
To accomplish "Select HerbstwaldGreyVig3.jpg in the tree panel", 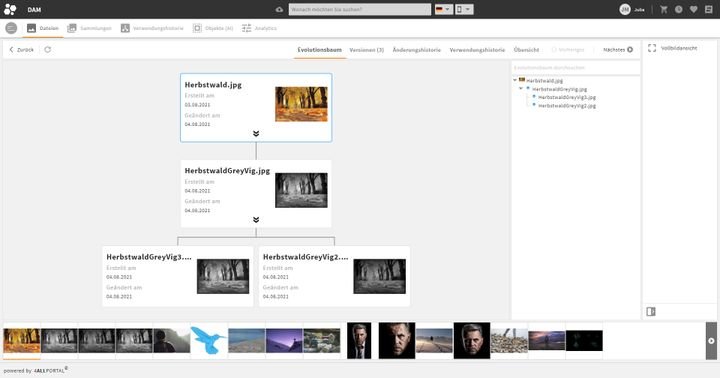I will (x=567, y=97).
